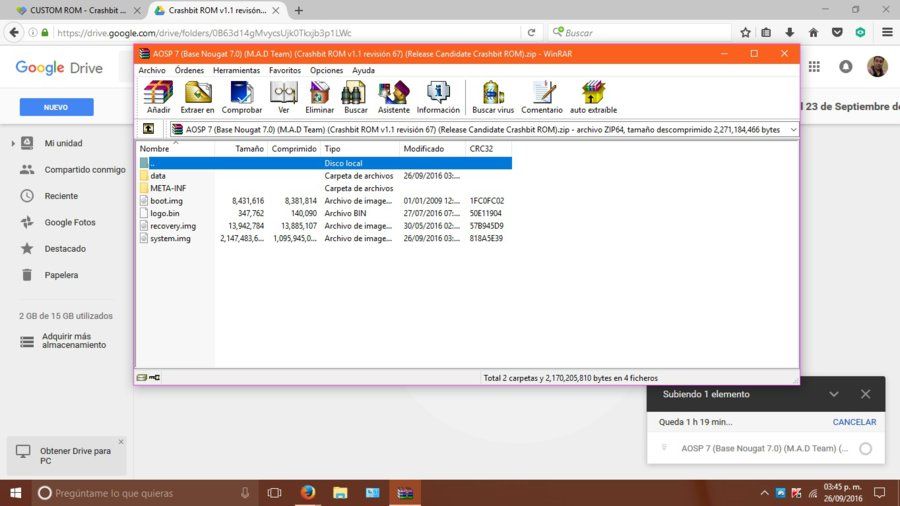Viewport: 900px width, 506px height.
Task: Open the Favoritos menu
Action: coord(285,70)
